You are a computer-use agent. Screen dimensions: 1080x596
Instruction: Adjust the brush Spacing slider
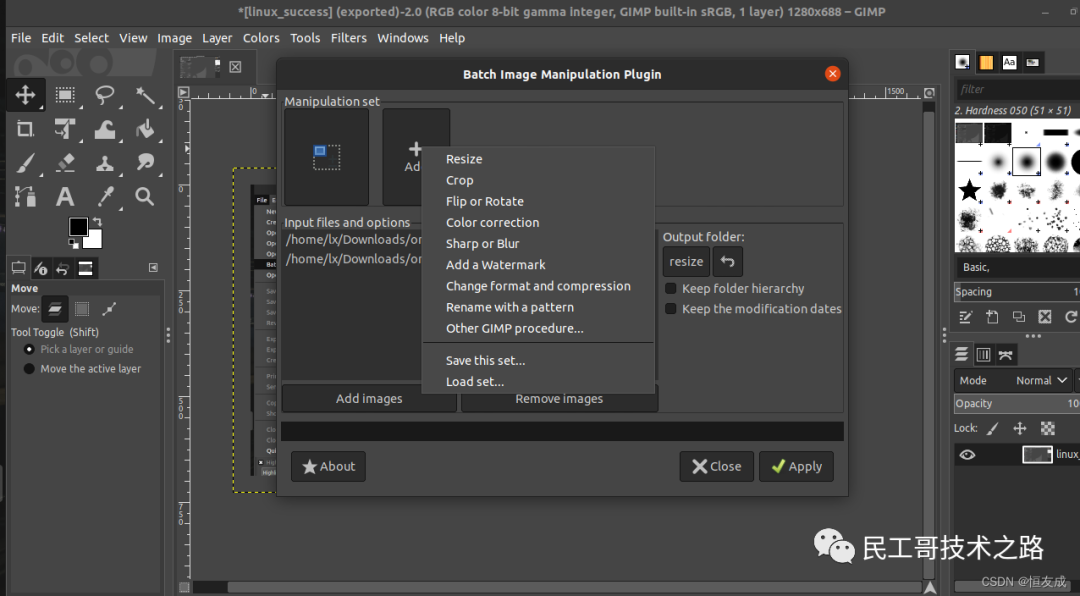pyautogui.click(x=1017, y=291)
